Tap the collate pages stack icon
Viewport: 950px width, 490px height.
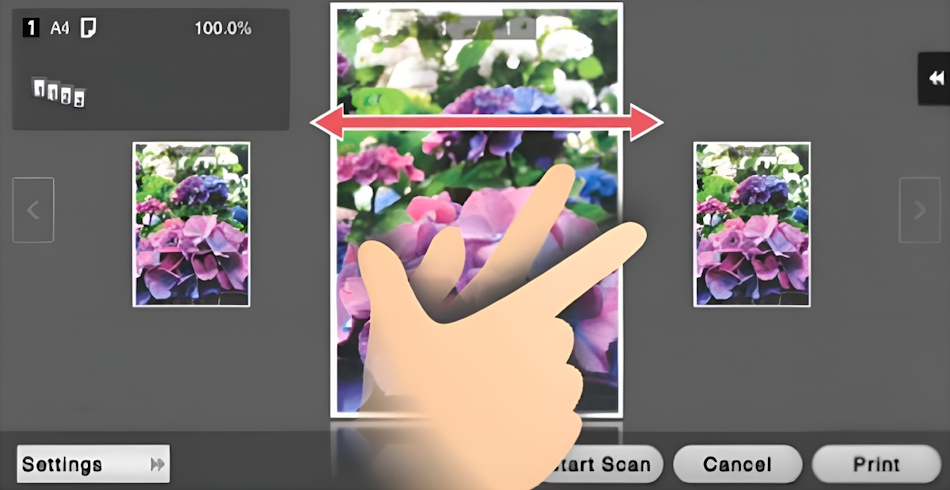(x=59, y=93)
